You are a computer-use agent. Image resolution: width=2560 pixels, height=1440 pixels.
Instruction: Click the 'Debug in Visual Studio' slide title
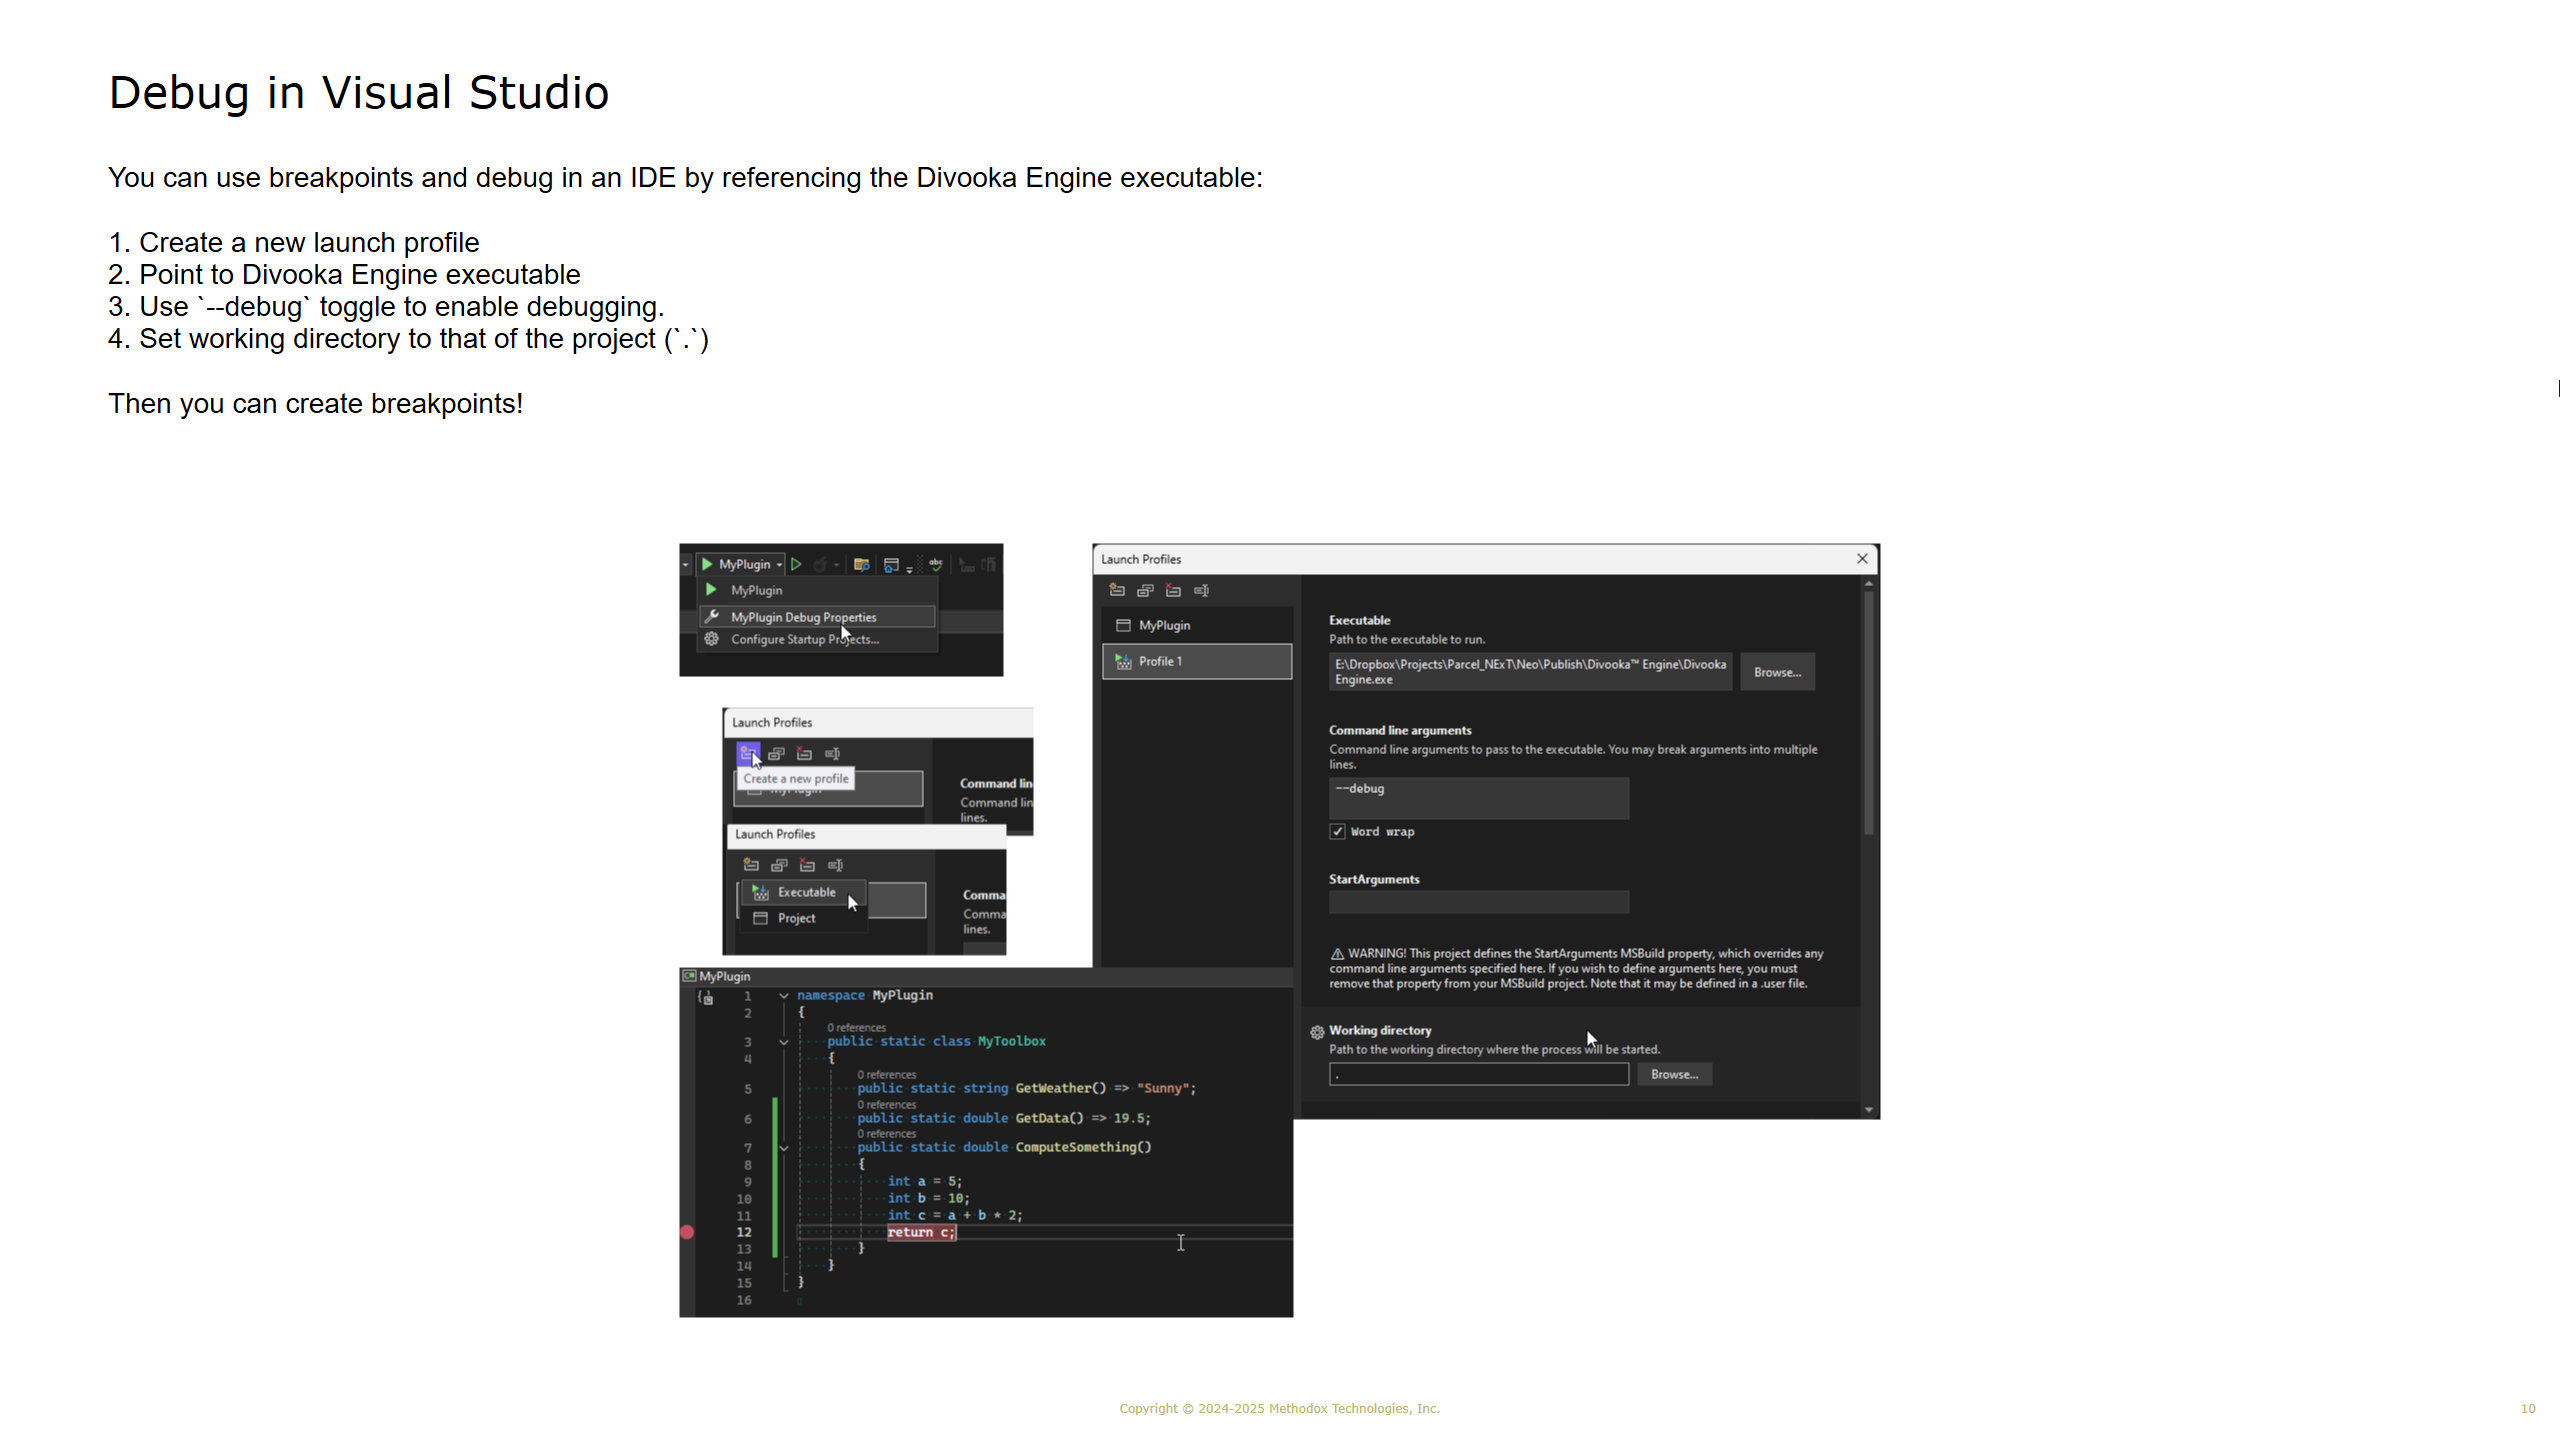click(x=359, y=93)
